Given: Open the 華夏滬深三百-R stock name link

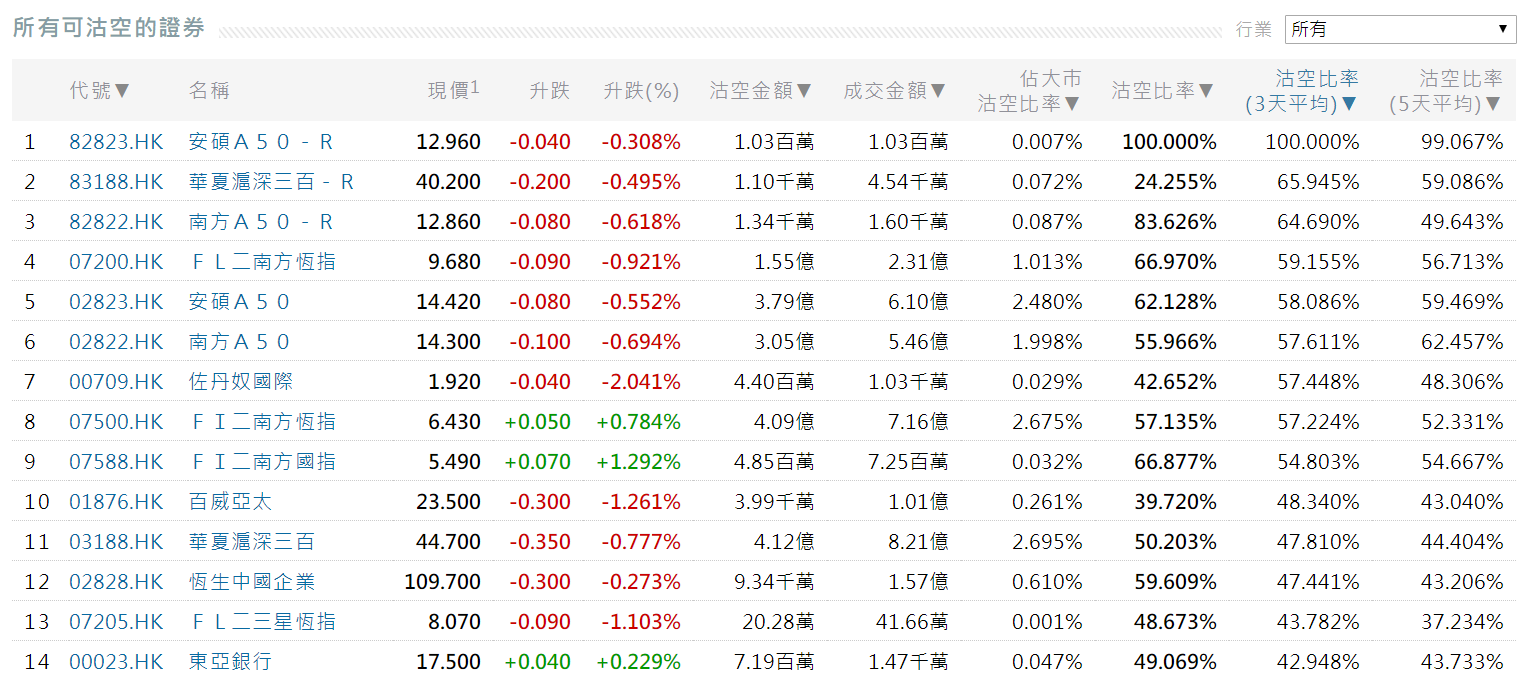Looking at the screenshot, I should pos(271,182).
